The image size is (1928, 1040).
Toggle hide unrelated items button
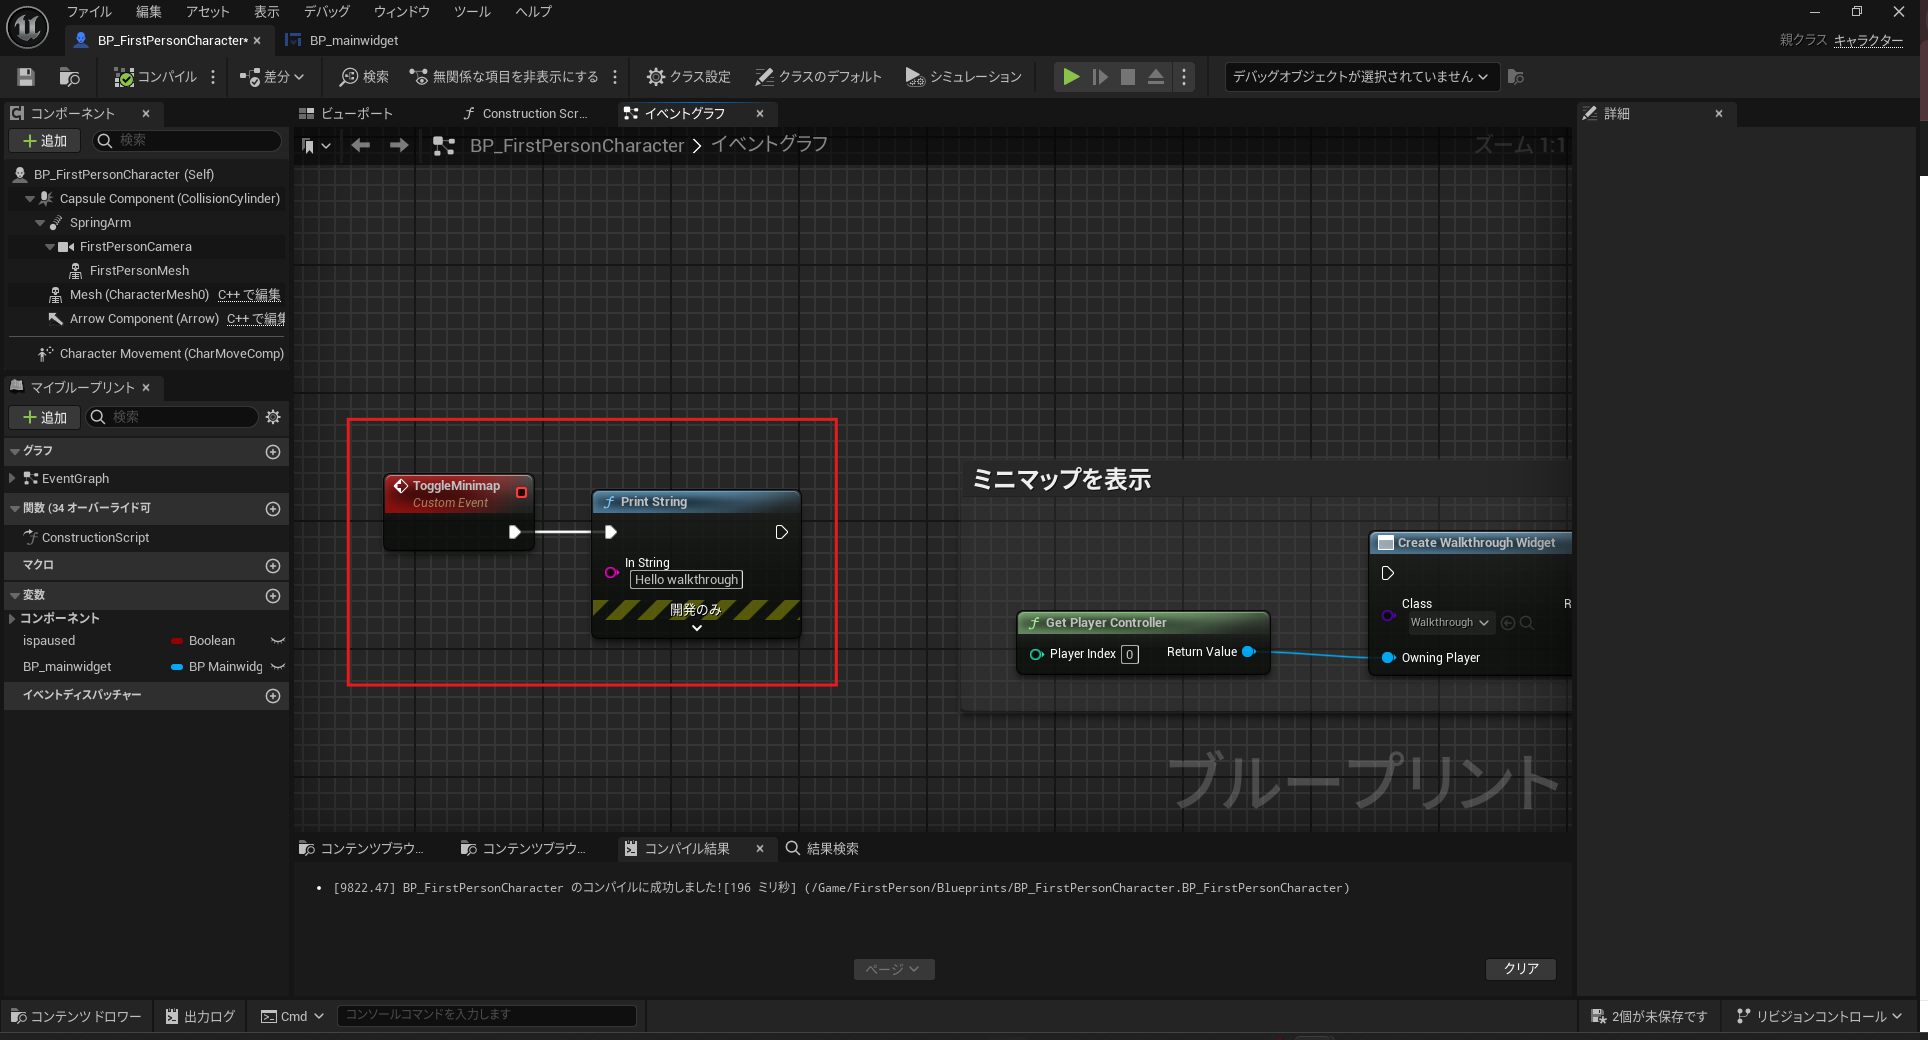pos(504,77)
